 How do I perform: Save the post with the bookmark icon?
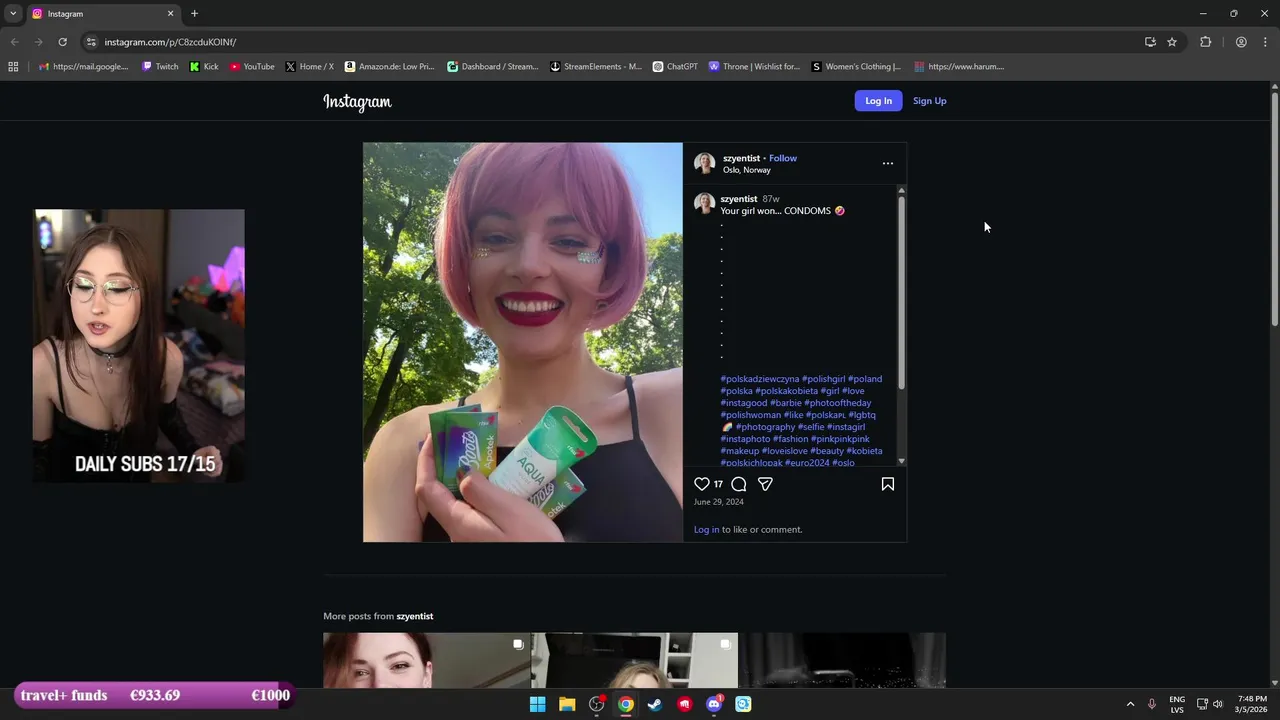(x=887, y=484)
